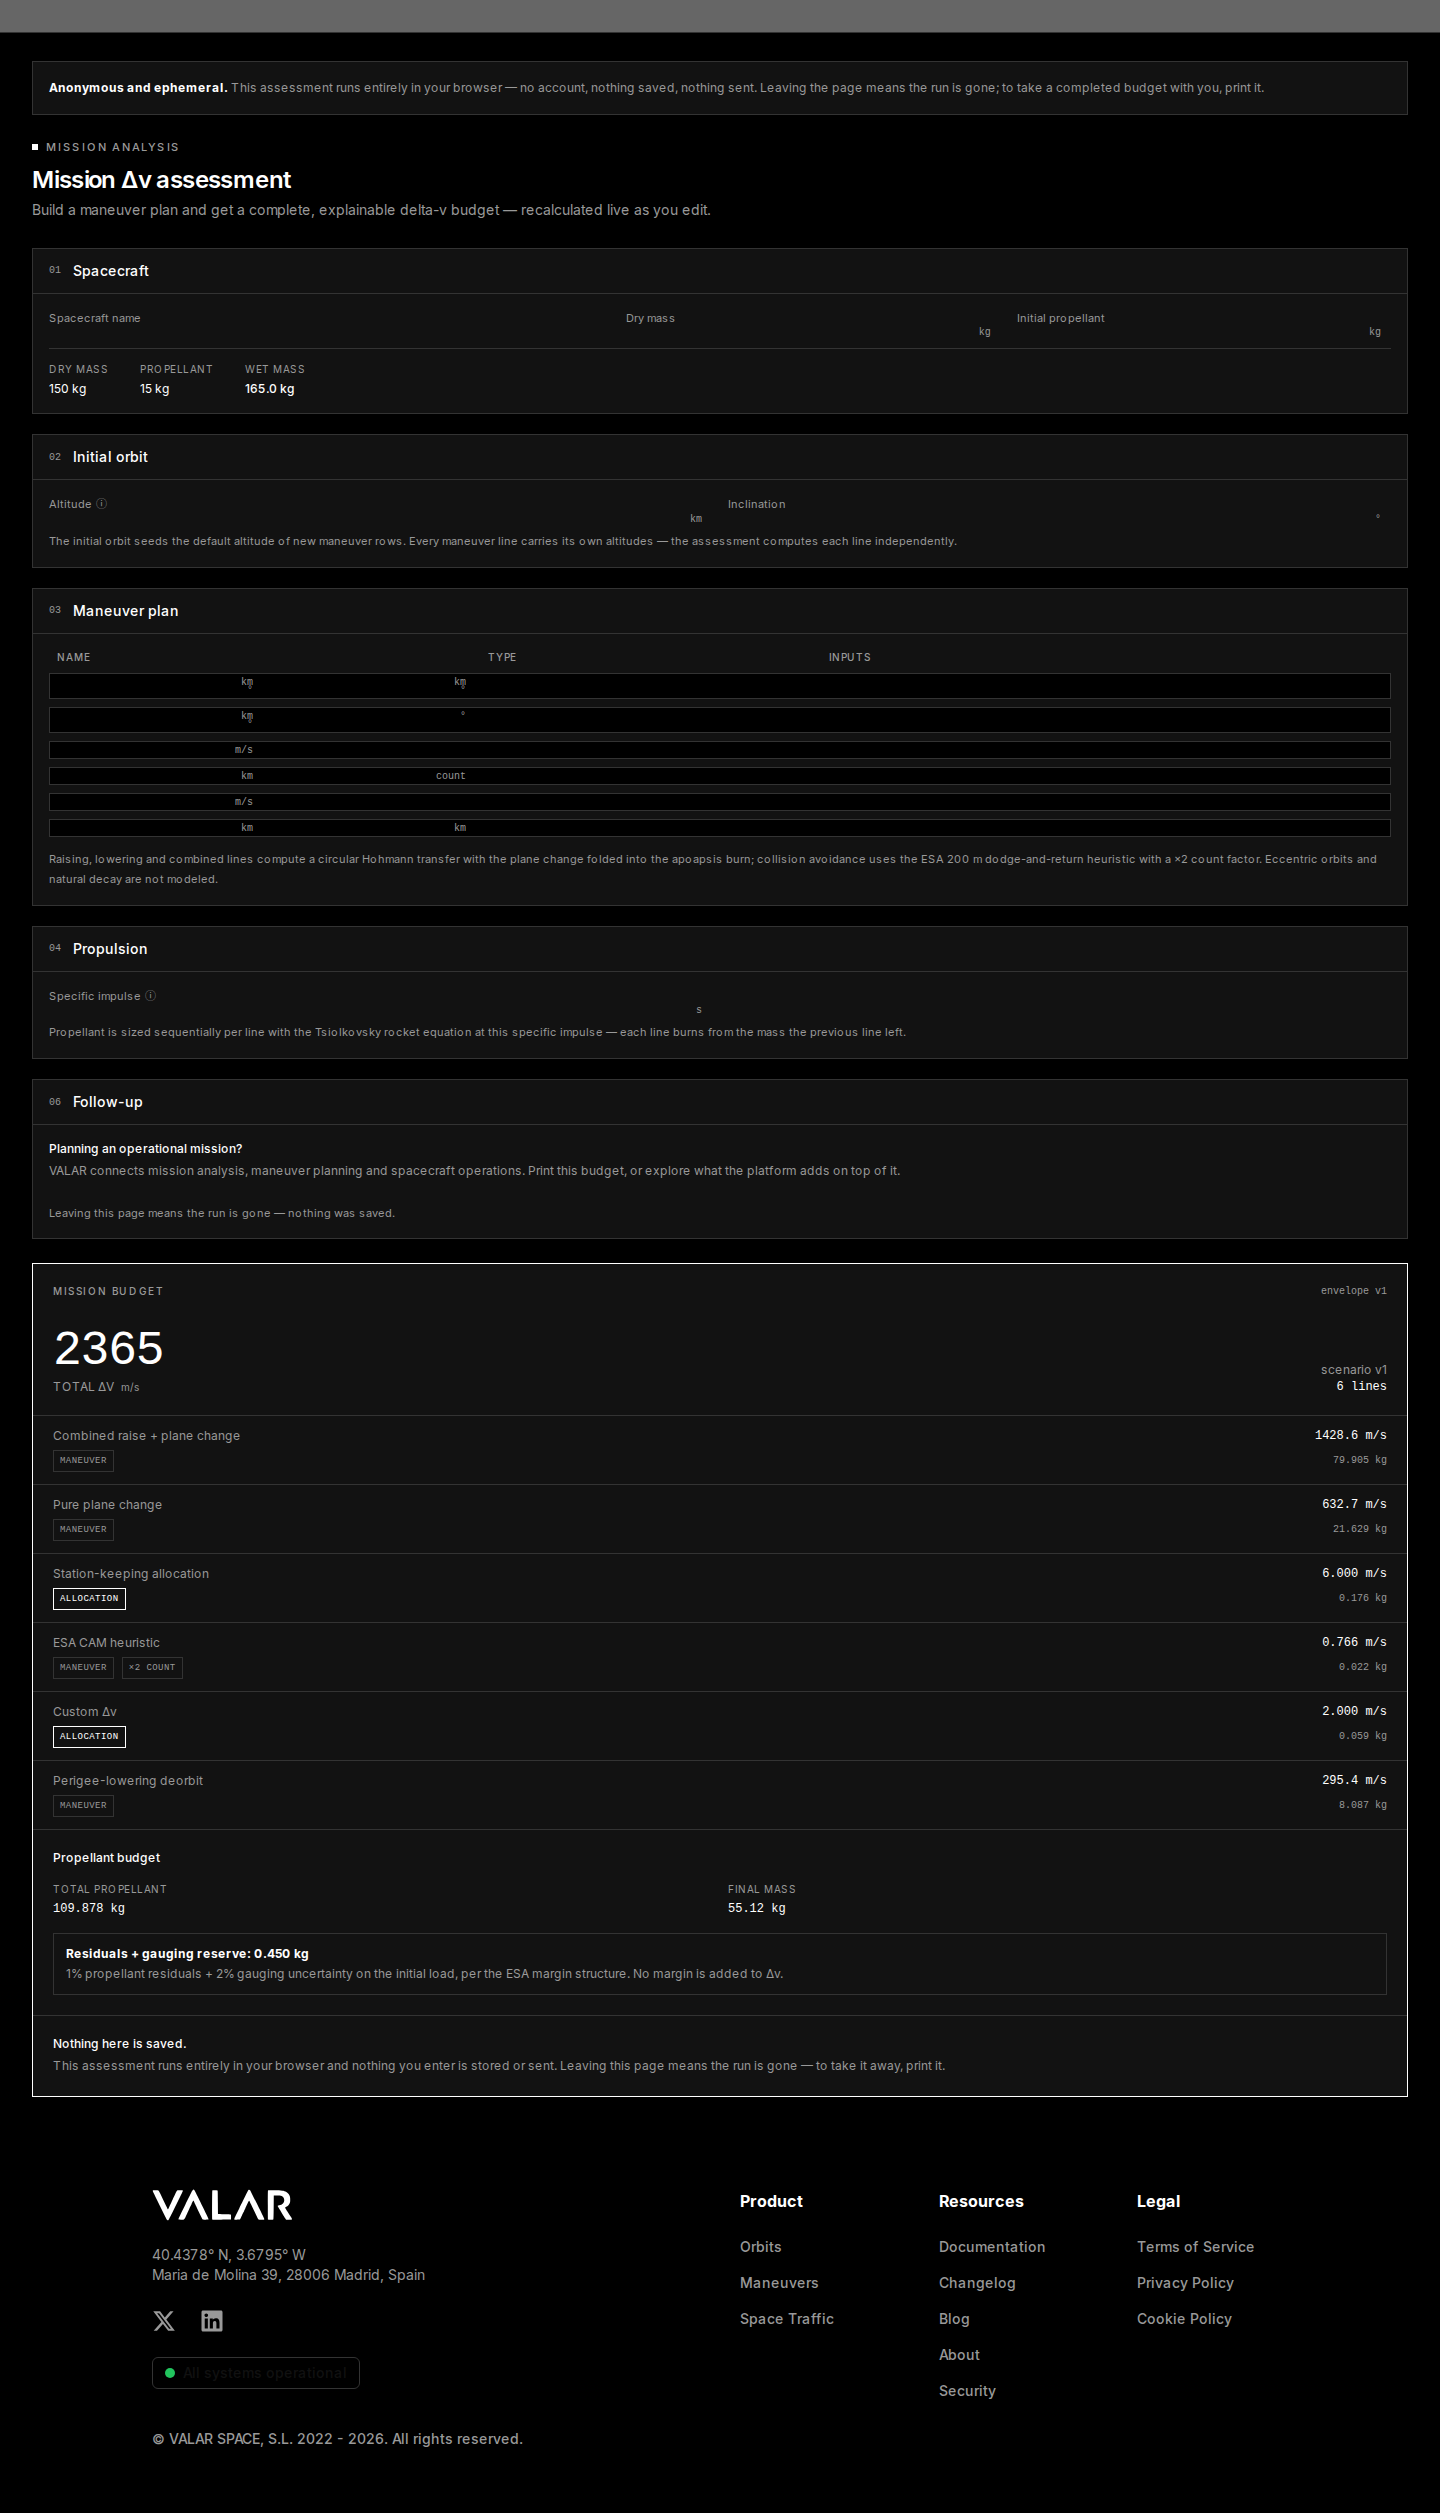The width and height of the screenshot is (1440, 2513).
Task: Open the About link
Action: pos(959,2355)
